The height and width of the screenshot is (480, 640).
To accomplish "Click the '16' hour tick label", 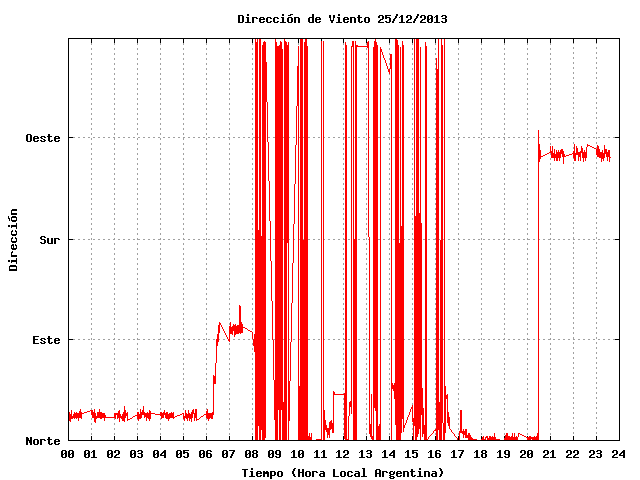I will 435,454.
